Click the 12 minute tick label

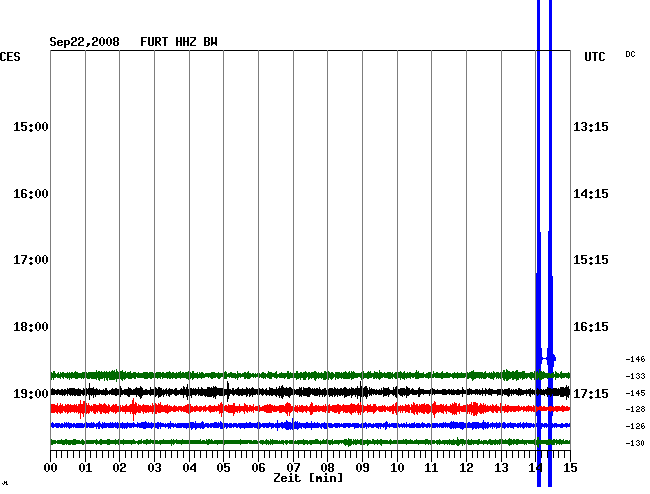pos(466,467)
